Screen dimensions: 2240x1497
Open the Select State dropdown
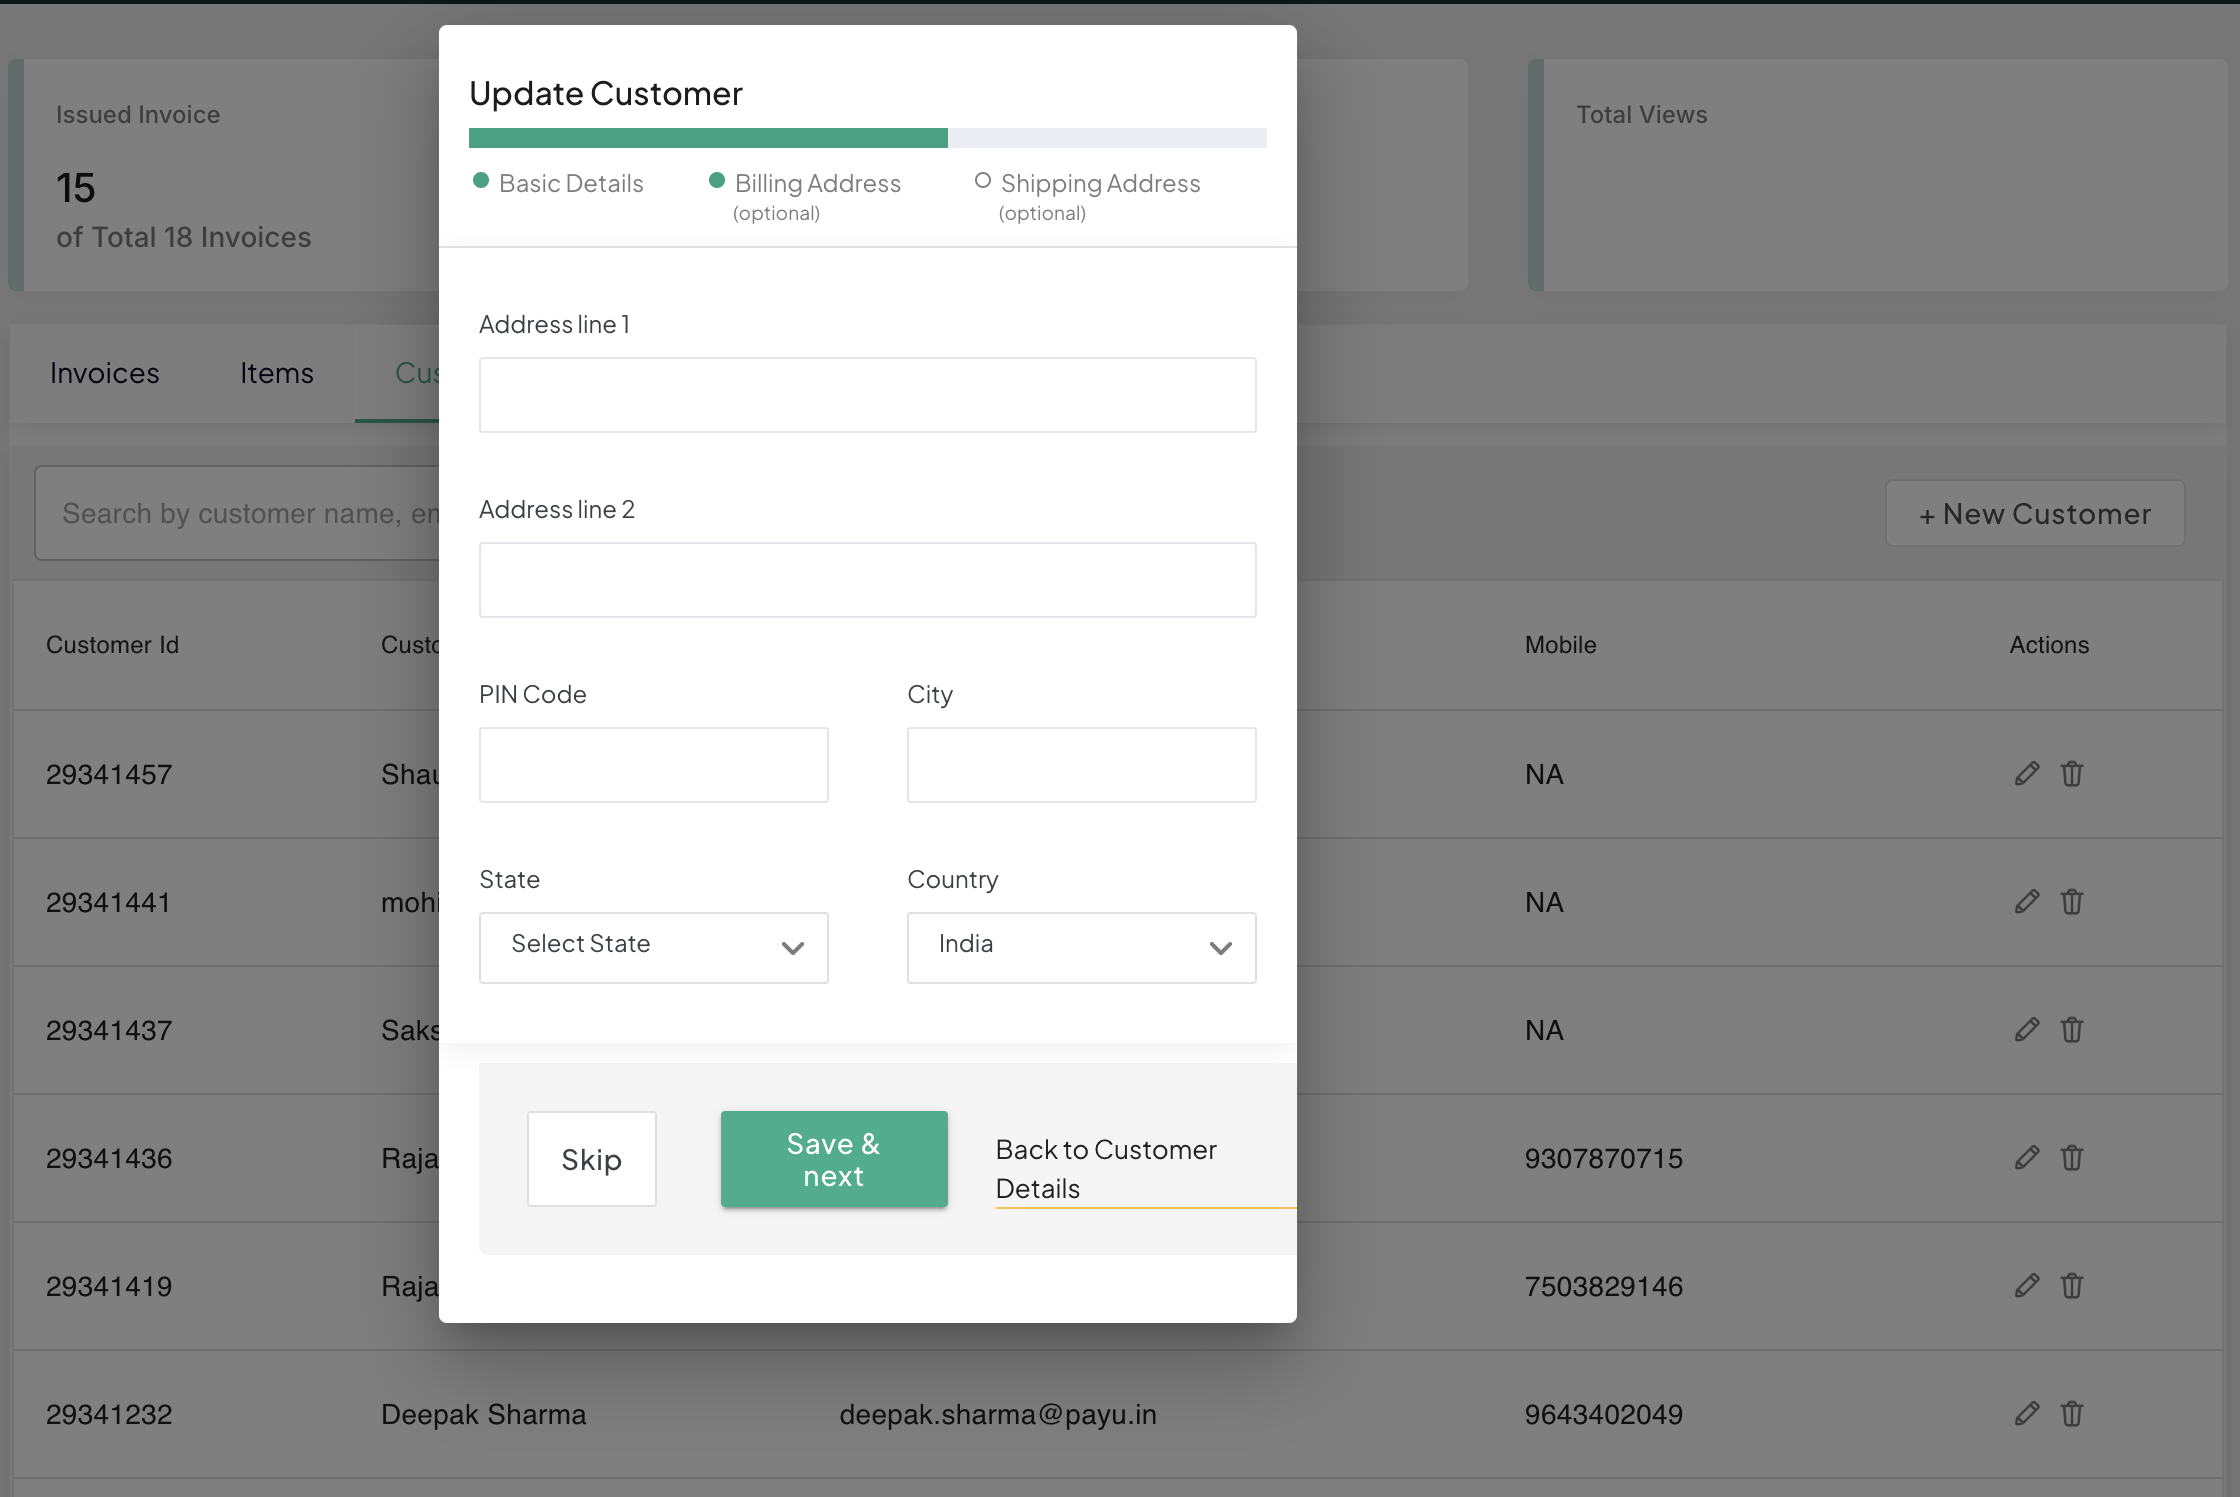tap(653, 947)
